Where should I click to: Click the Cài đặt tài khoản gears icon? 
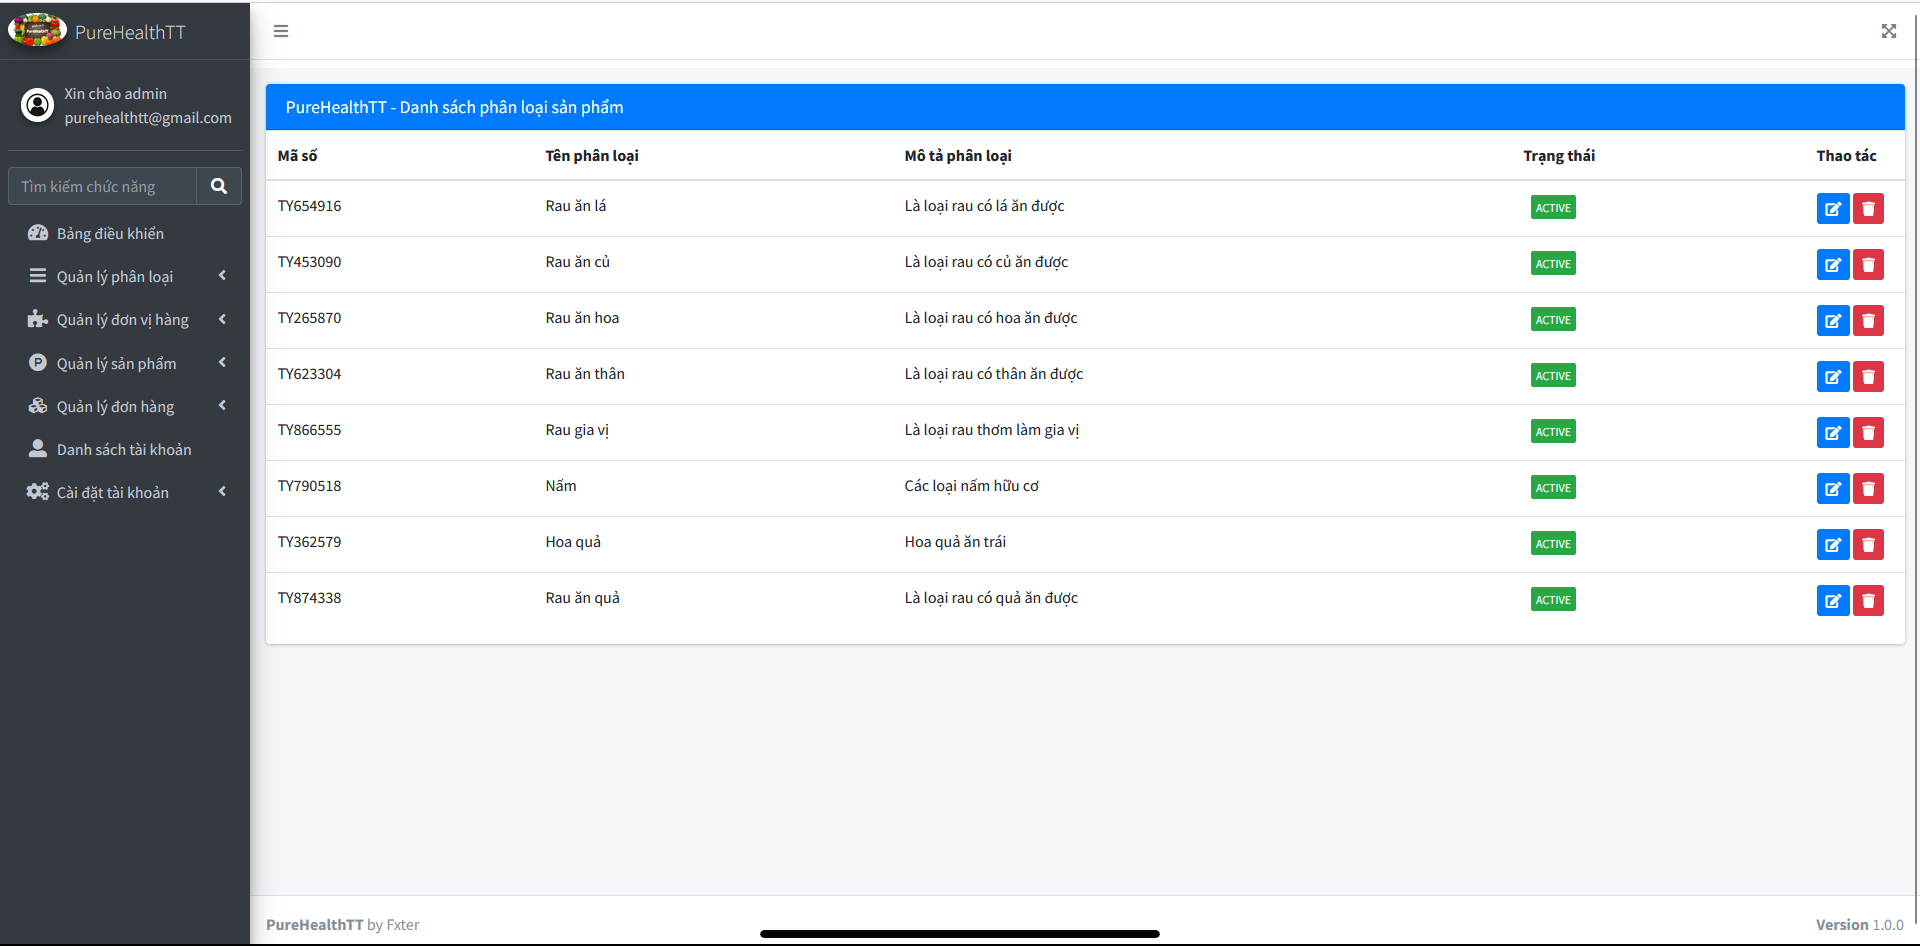[x=38, y=492]
